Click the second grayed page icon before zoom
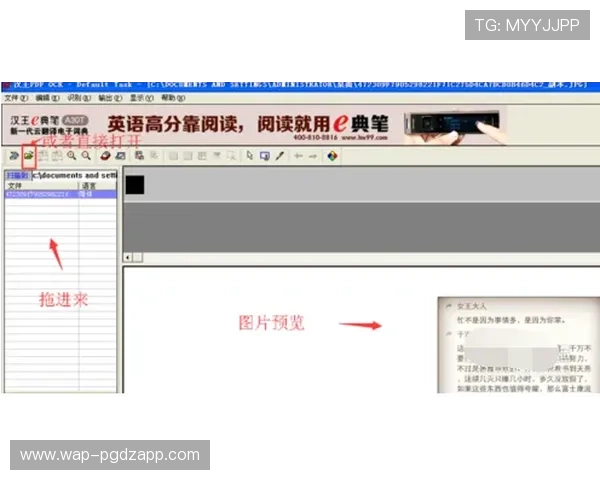The image size is (600, 480). [57, 156]
